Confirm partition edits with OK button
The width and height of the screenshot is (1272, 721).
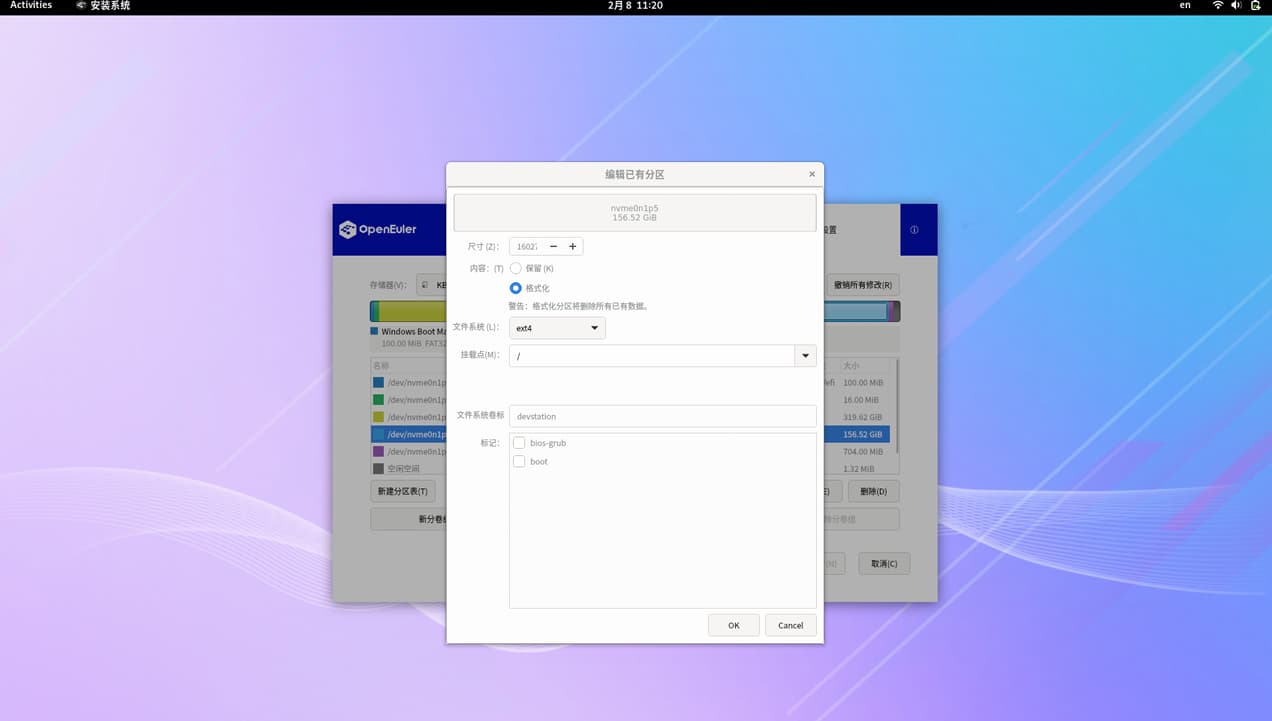pyautogui.click(x=733, y=625)
